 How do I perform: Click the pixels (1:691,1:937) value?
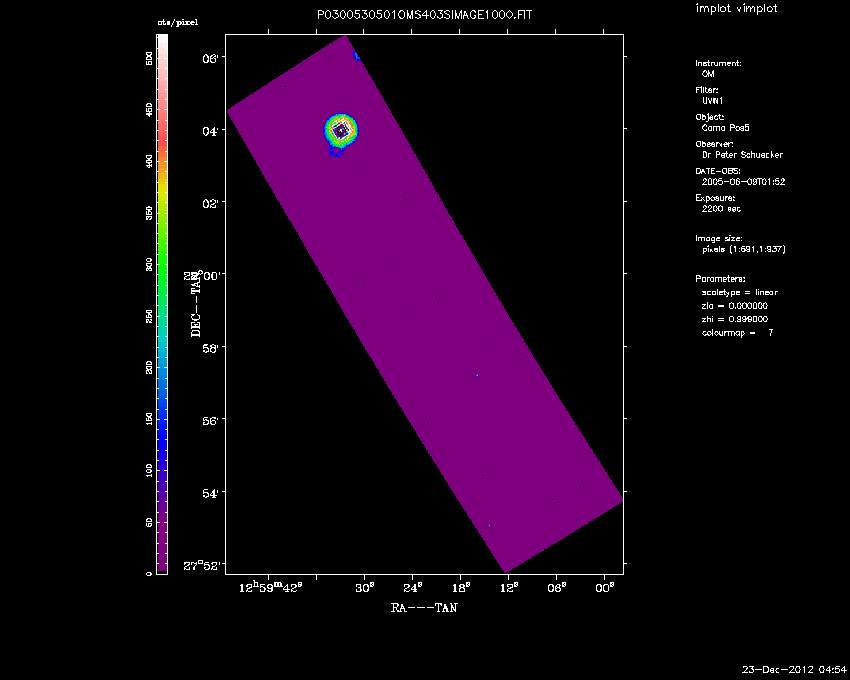tap(744, 249)
